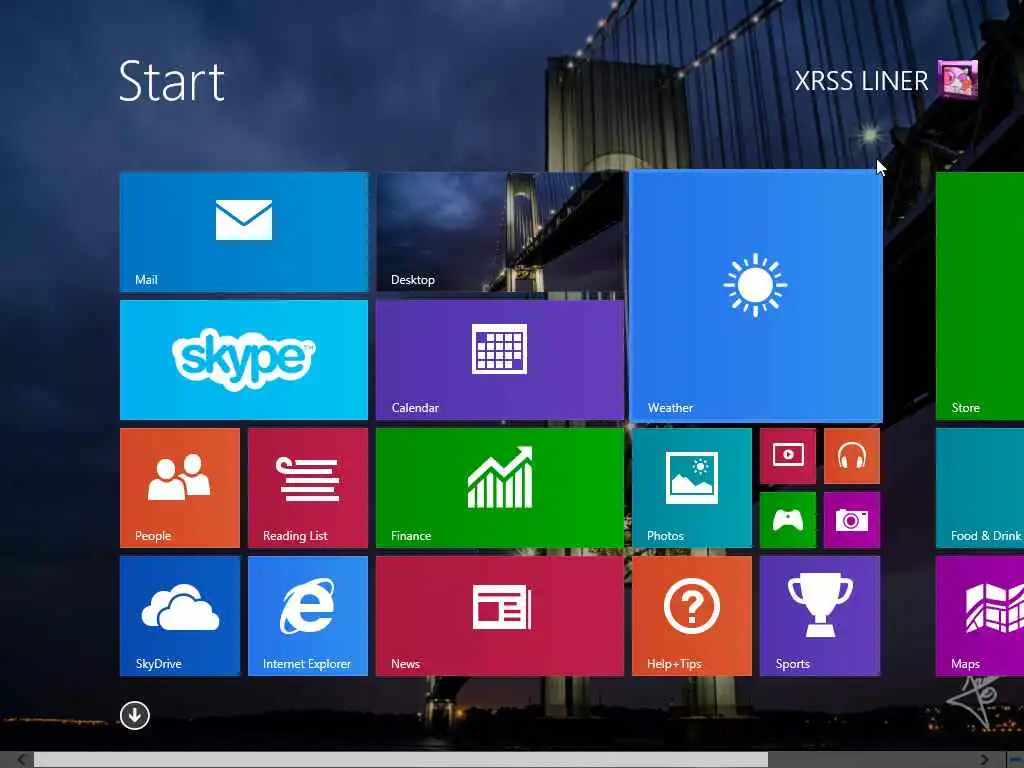
Task: Open the Sports tile
Action: coord(820,616)
